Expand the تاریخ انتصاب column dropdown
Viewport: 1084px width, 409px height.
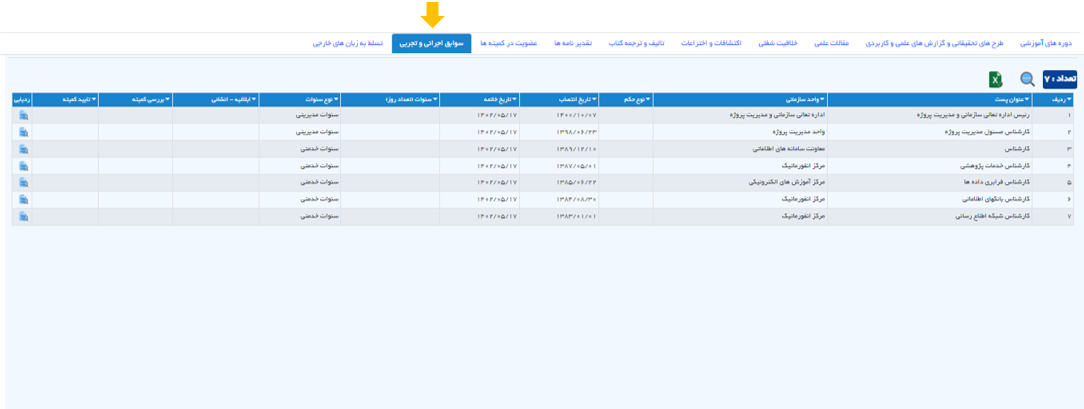[x=595, y=99]
